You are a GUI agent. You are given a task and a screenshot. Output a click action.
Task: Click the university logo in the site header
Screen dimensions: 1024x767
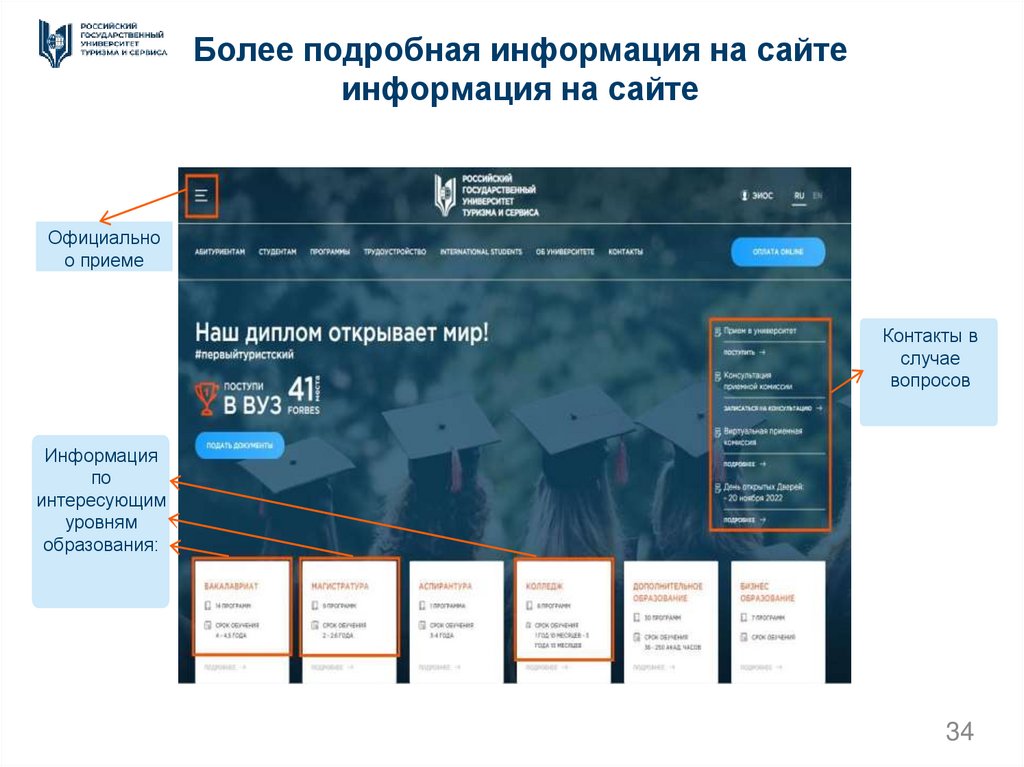tap(444, 195)
